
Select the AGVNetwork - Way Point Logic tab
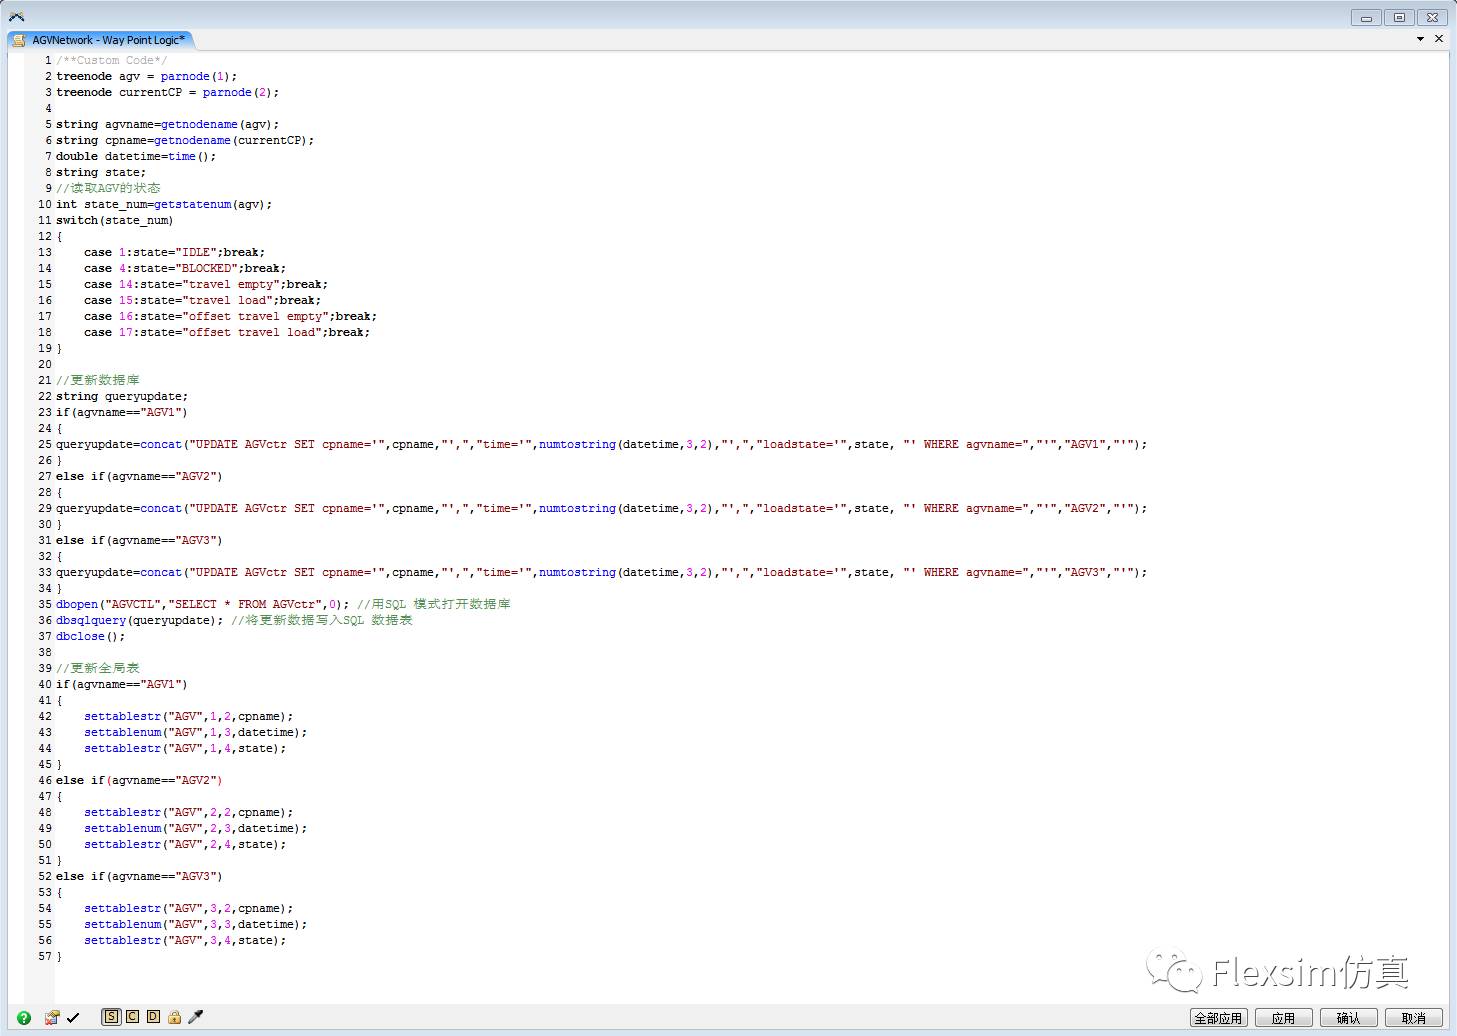coord(108,40)
